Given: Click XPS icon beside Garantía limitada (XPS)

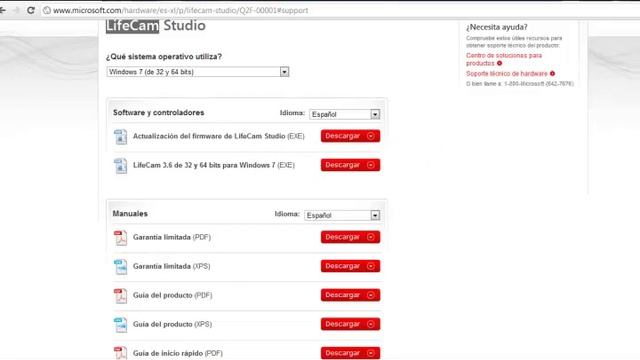Looking at the screenshot, I should click(120, 267).
